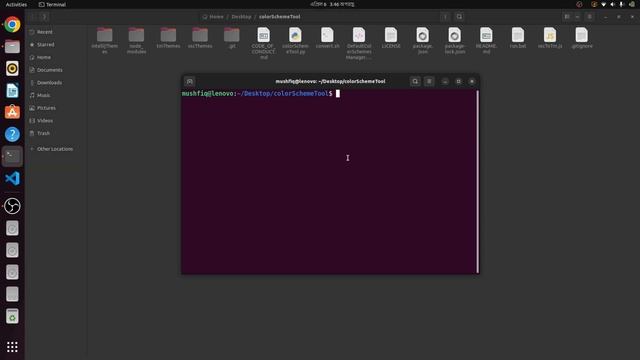Launch Rhythmbox from the dock
Viewport: 640px width, 360px height.
click(12, 69)
